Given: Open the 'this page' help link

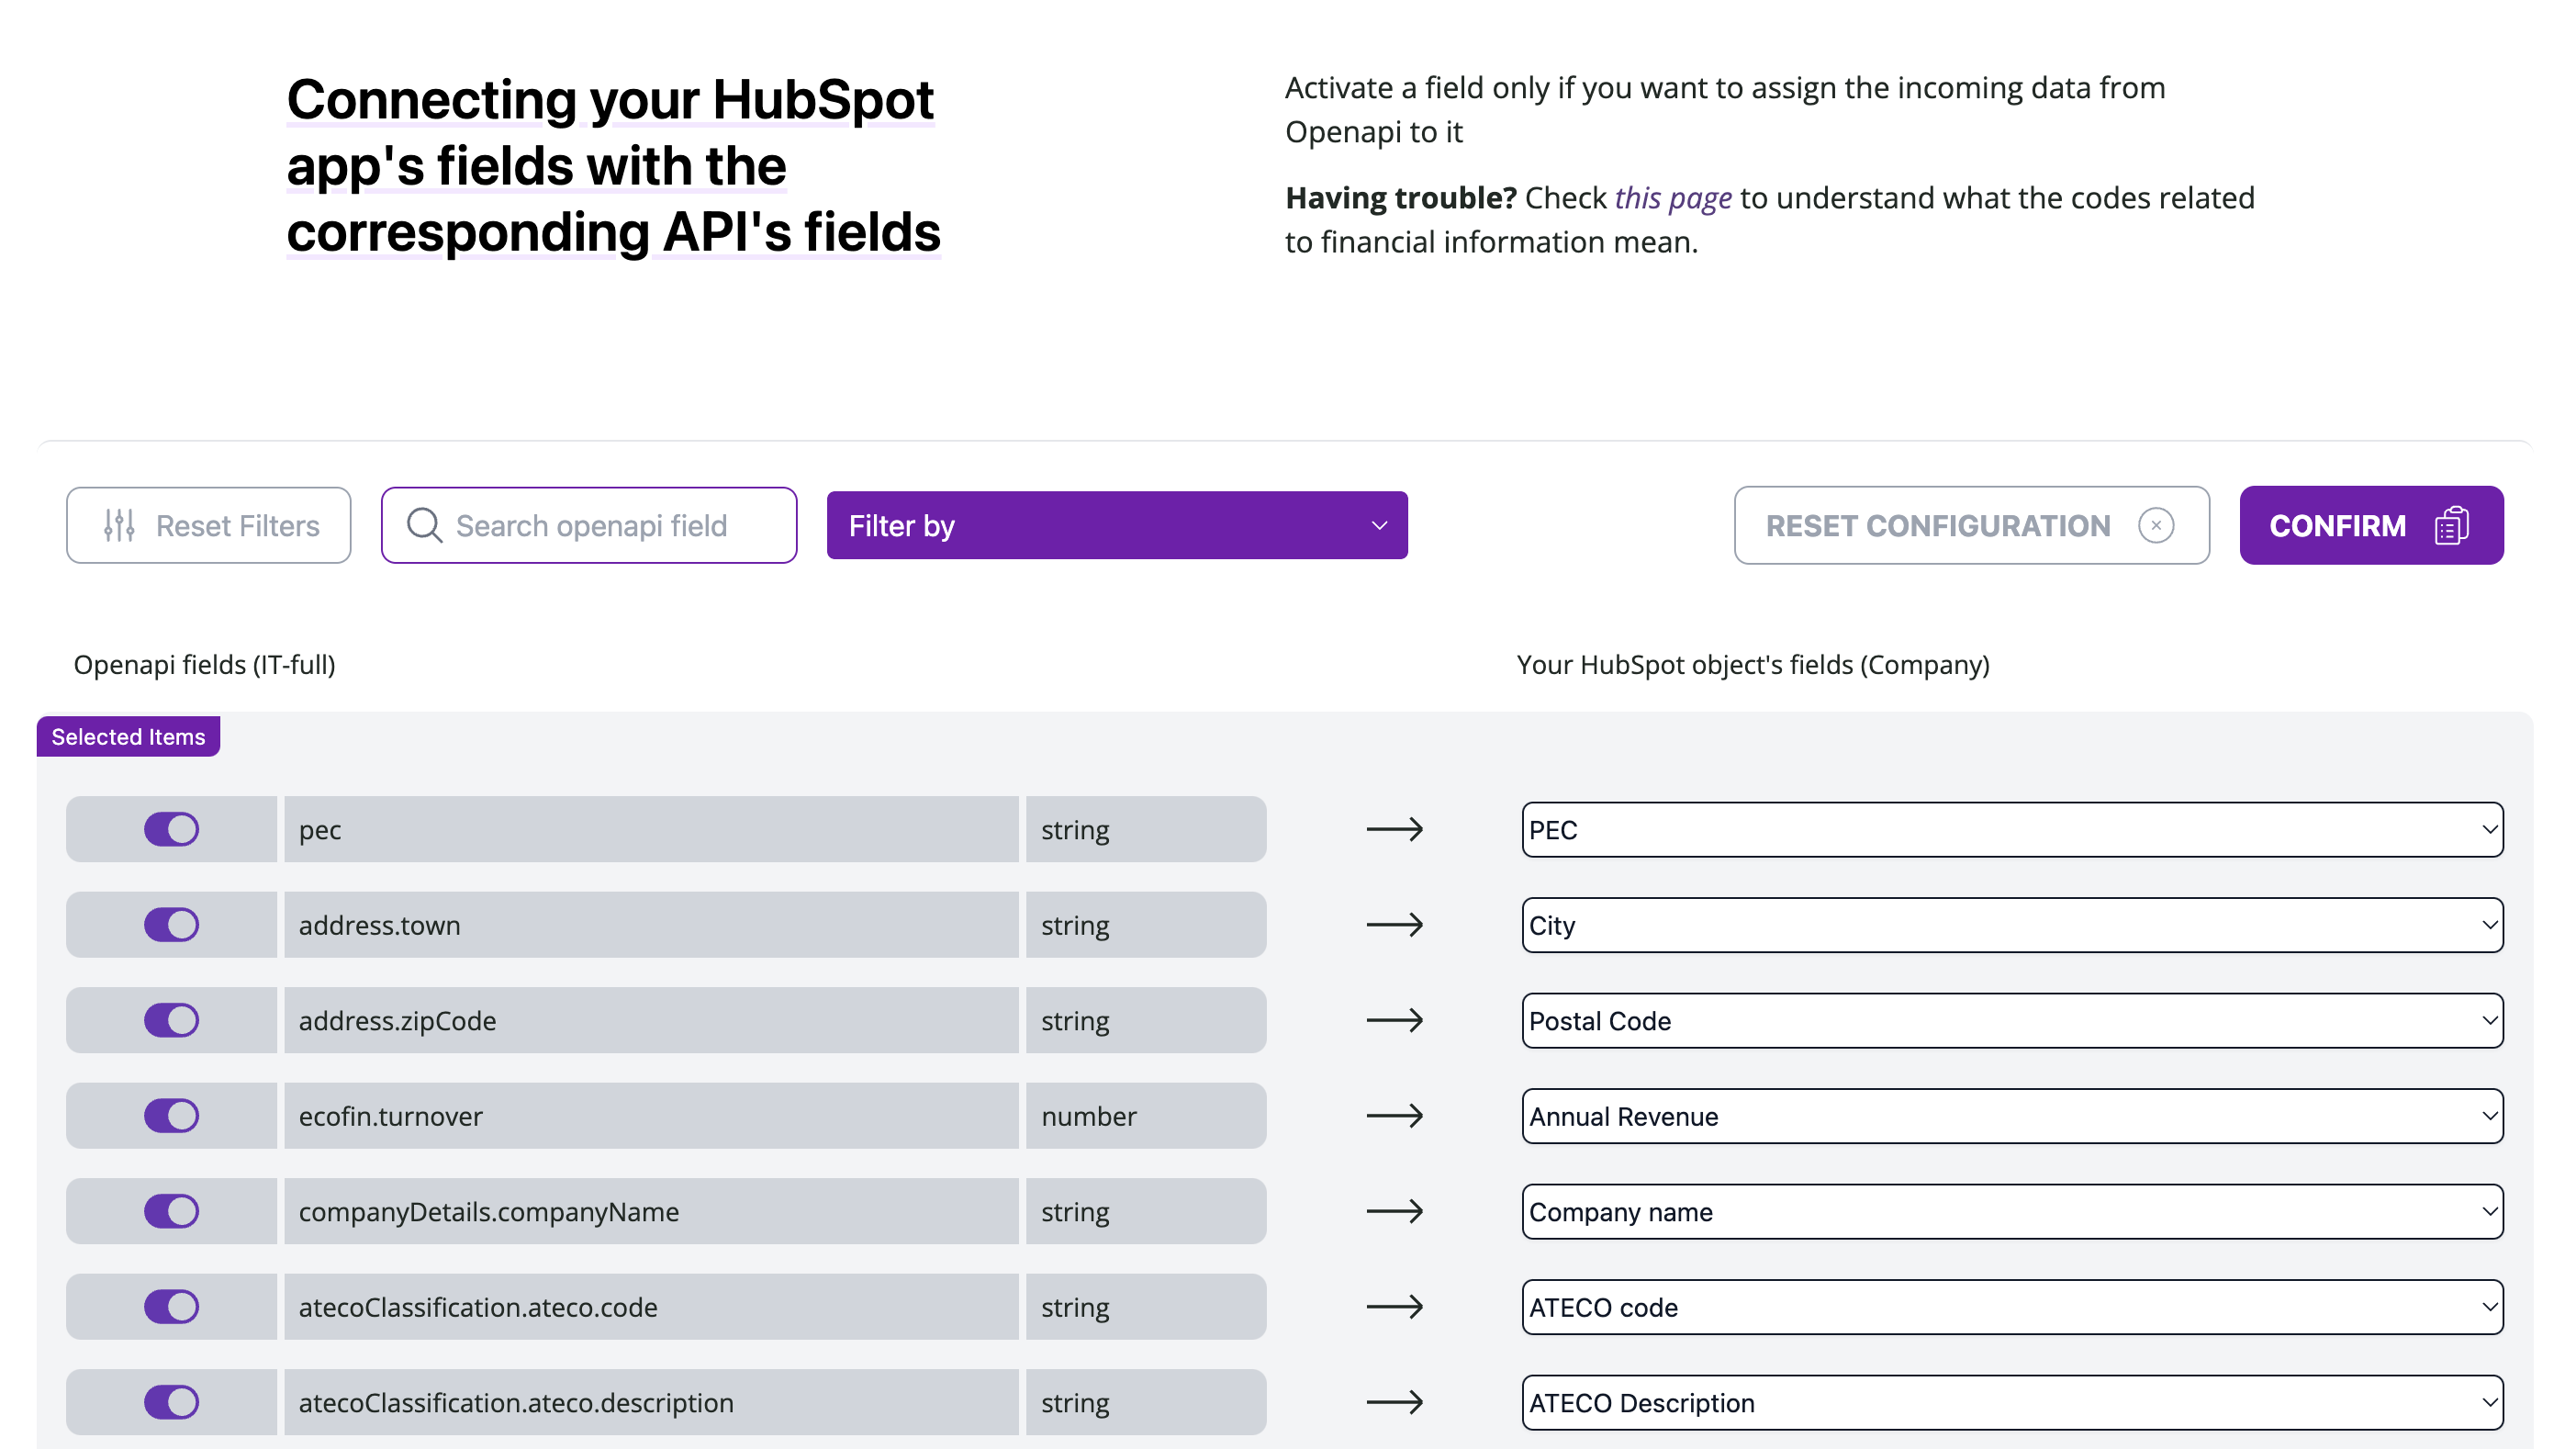Looking at the screenshot, I should [x=1672, y=198].
